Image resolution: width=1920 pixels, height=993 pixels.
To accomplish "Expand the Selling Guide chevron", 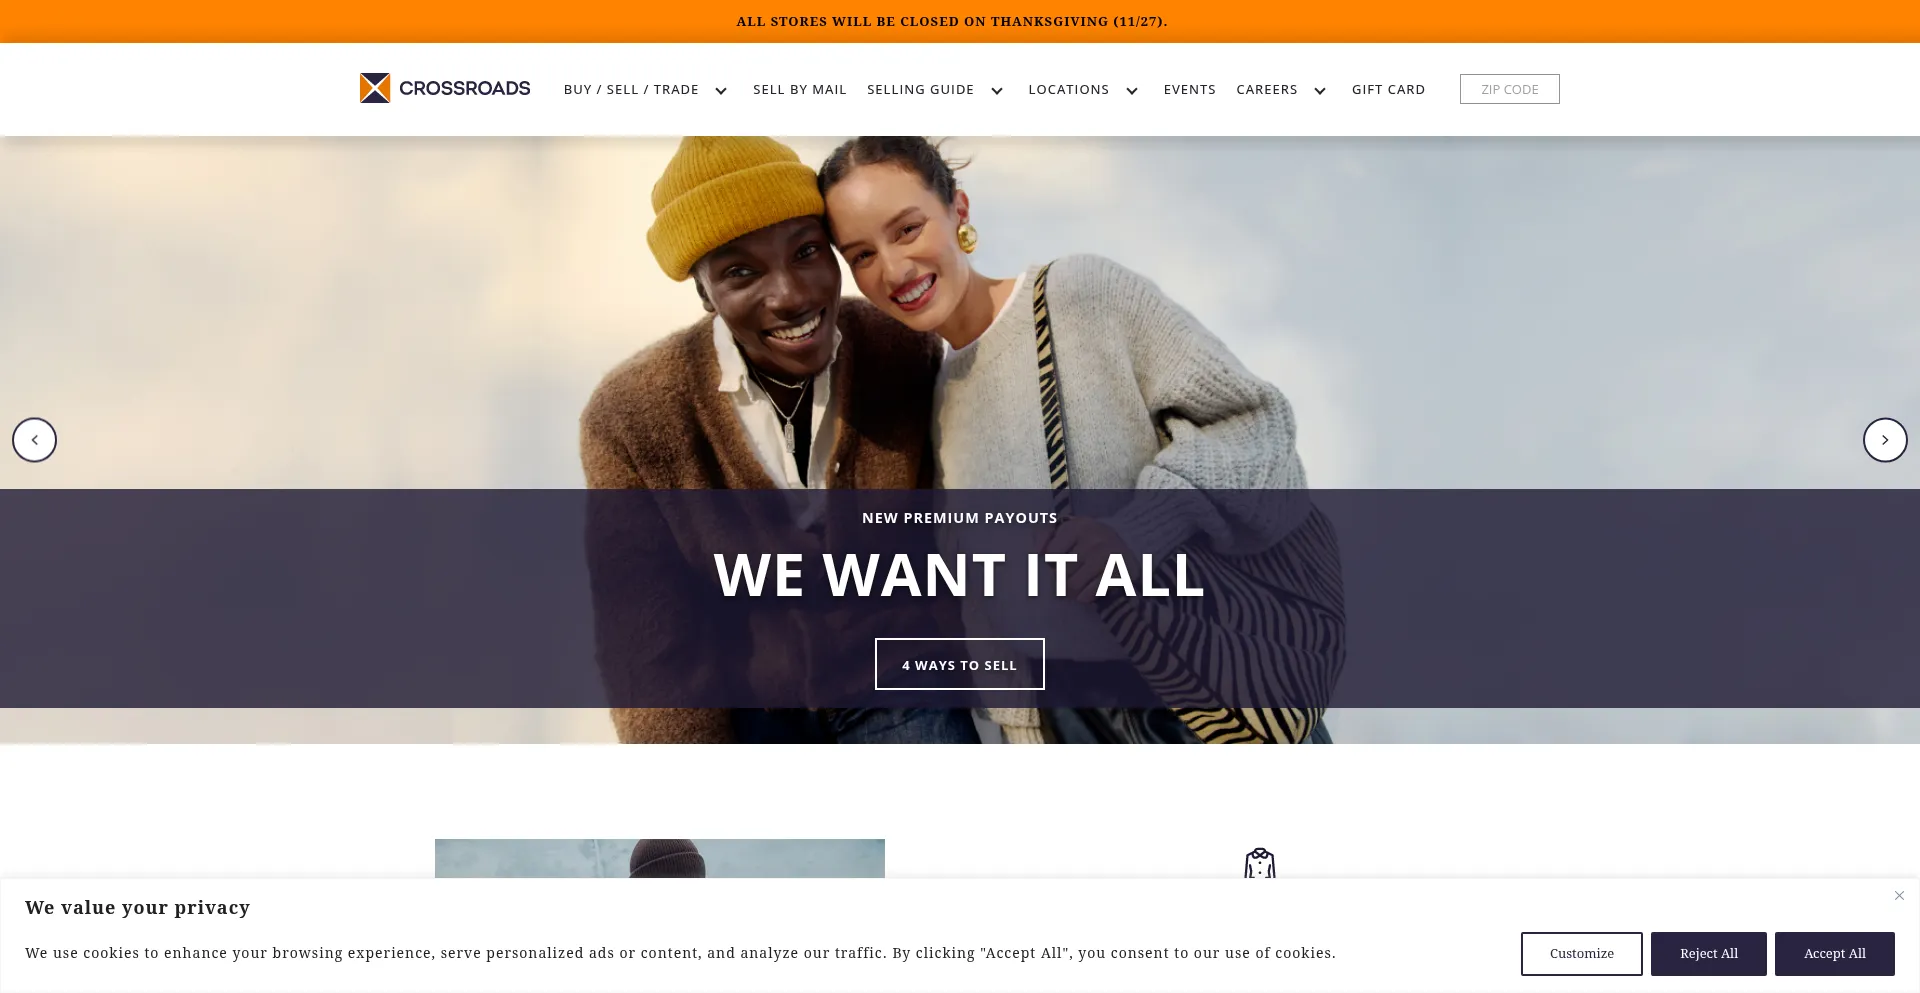I will (x=997, y=91).
